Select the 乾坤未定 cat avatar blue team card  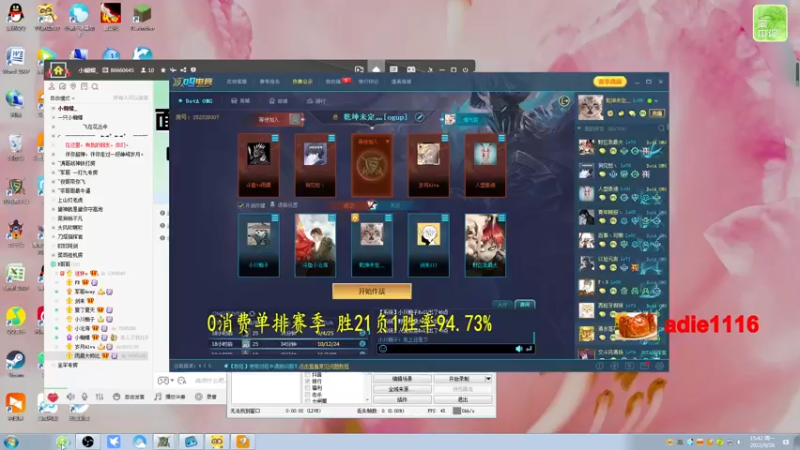coord(372,245)
